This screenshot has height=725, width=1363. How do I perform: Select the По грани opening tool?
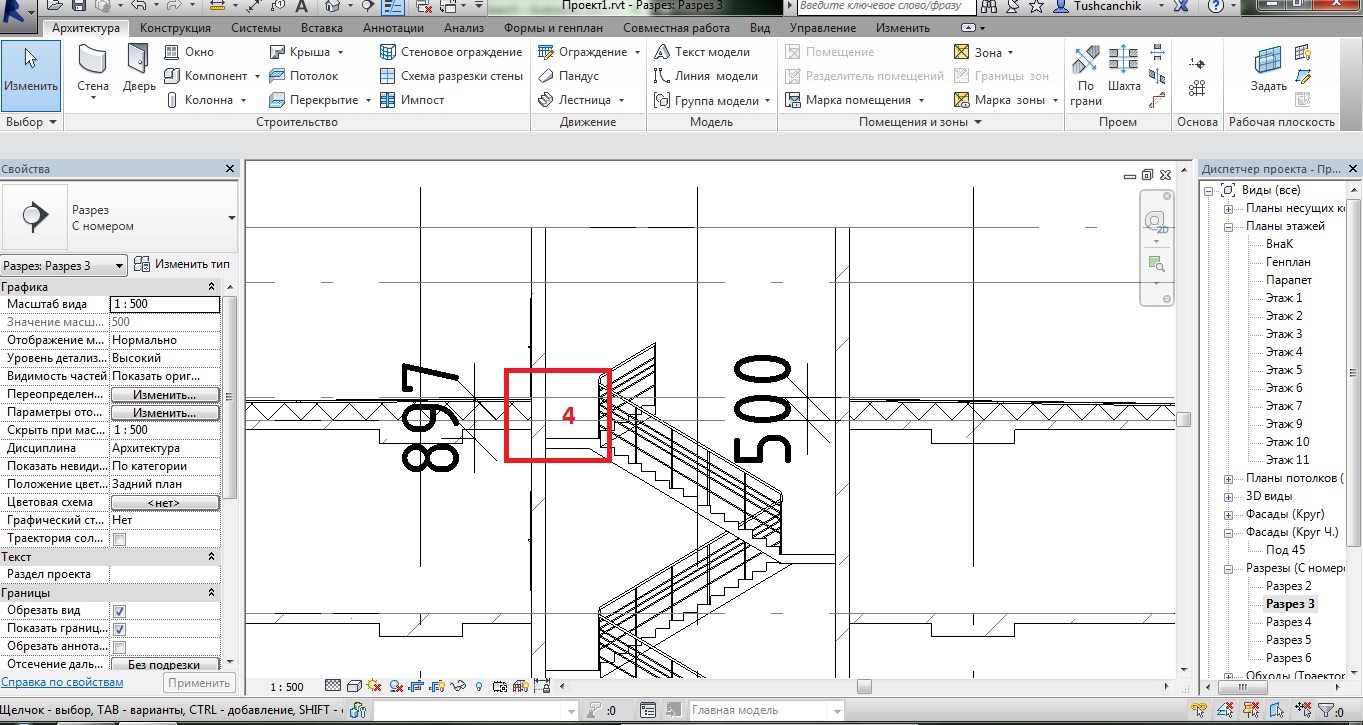[x=1085, y=75]
